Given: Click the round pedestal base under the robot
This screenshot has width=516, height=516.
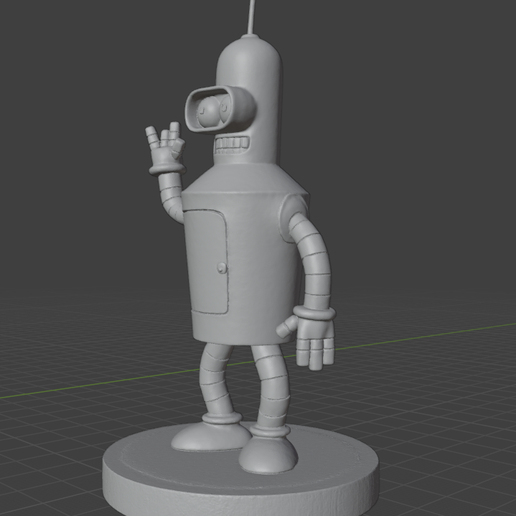Looking at the screenshot, I should tap(240, 470).
